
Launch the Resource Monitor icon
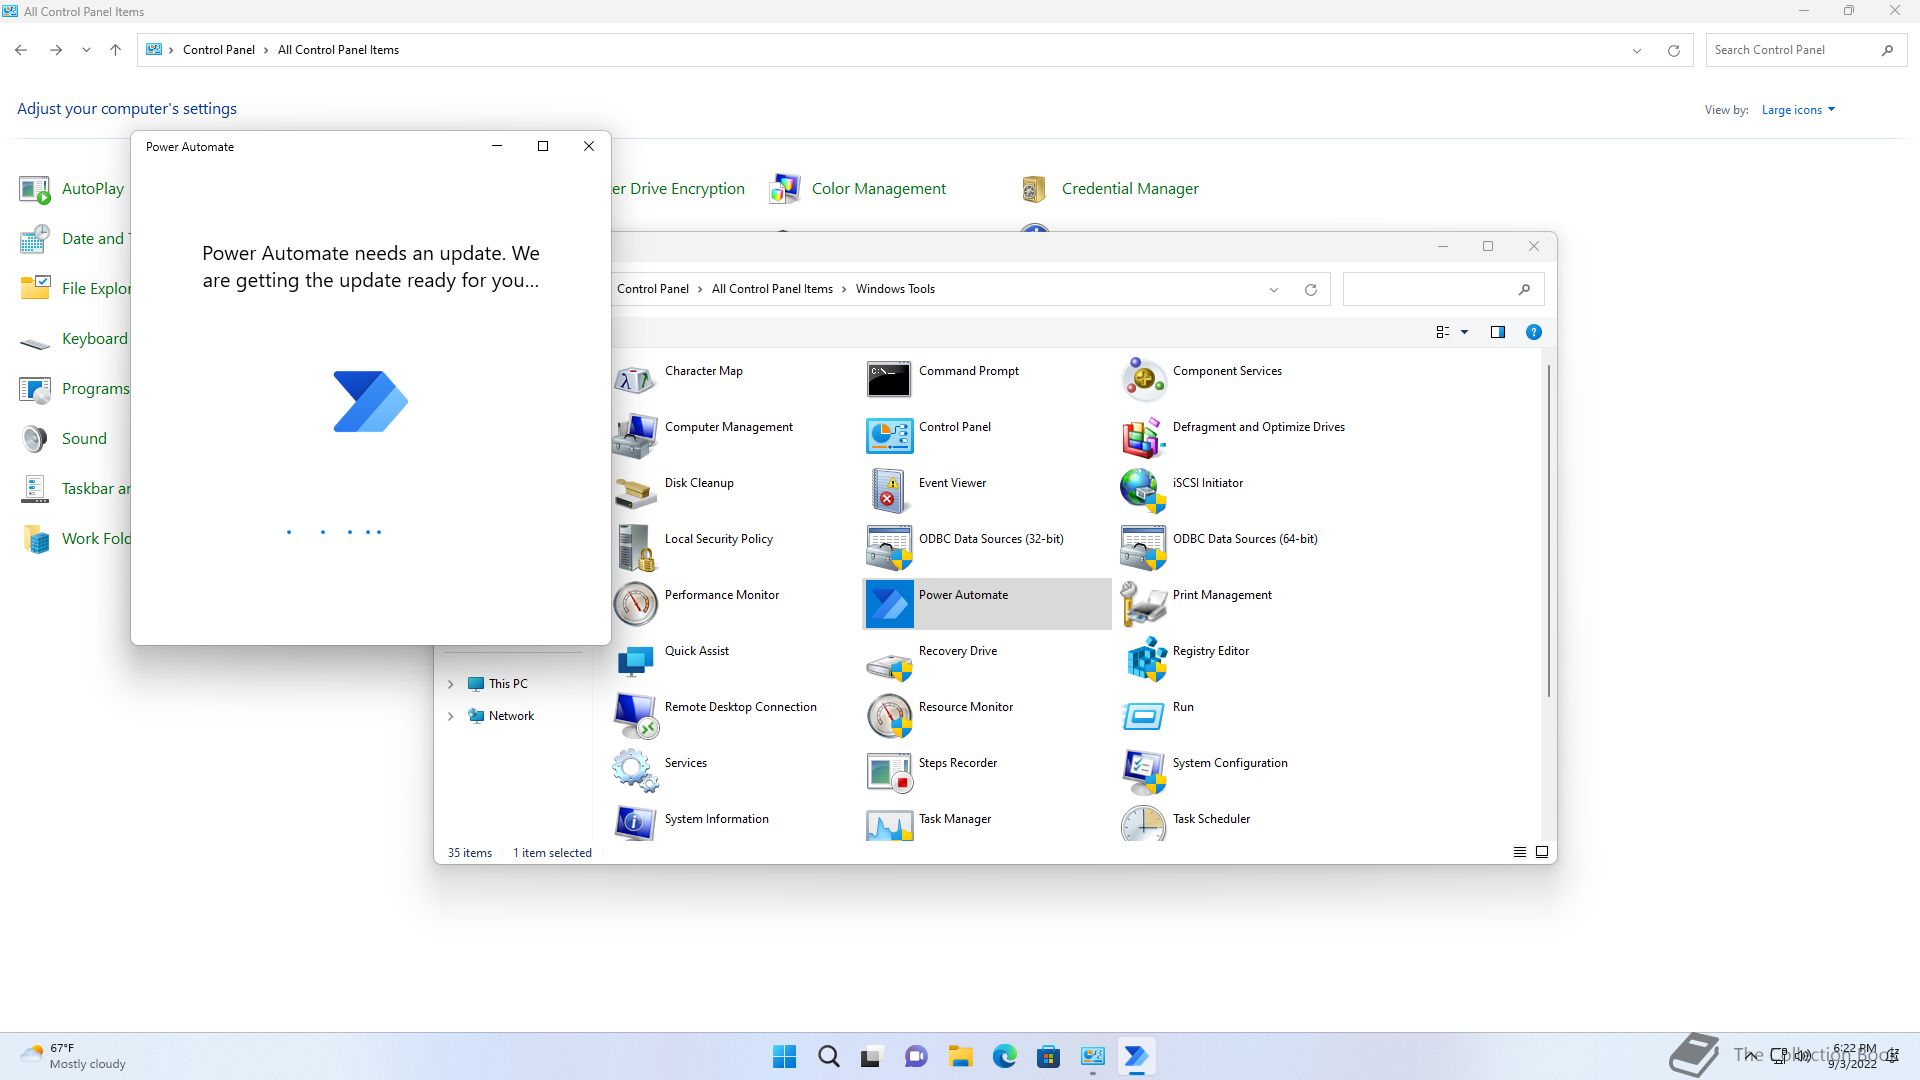889,716
